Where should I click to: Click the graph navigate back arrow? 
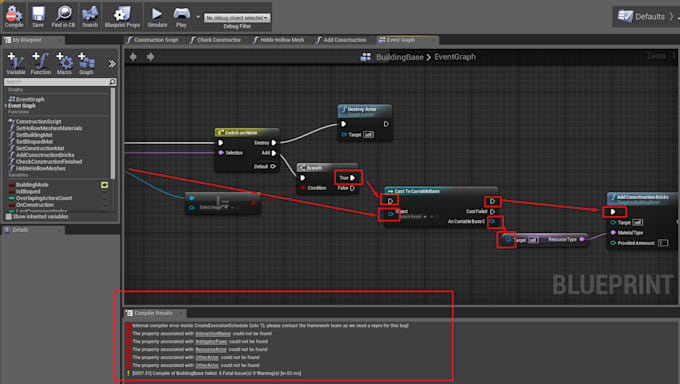click(x=133, y=57)
